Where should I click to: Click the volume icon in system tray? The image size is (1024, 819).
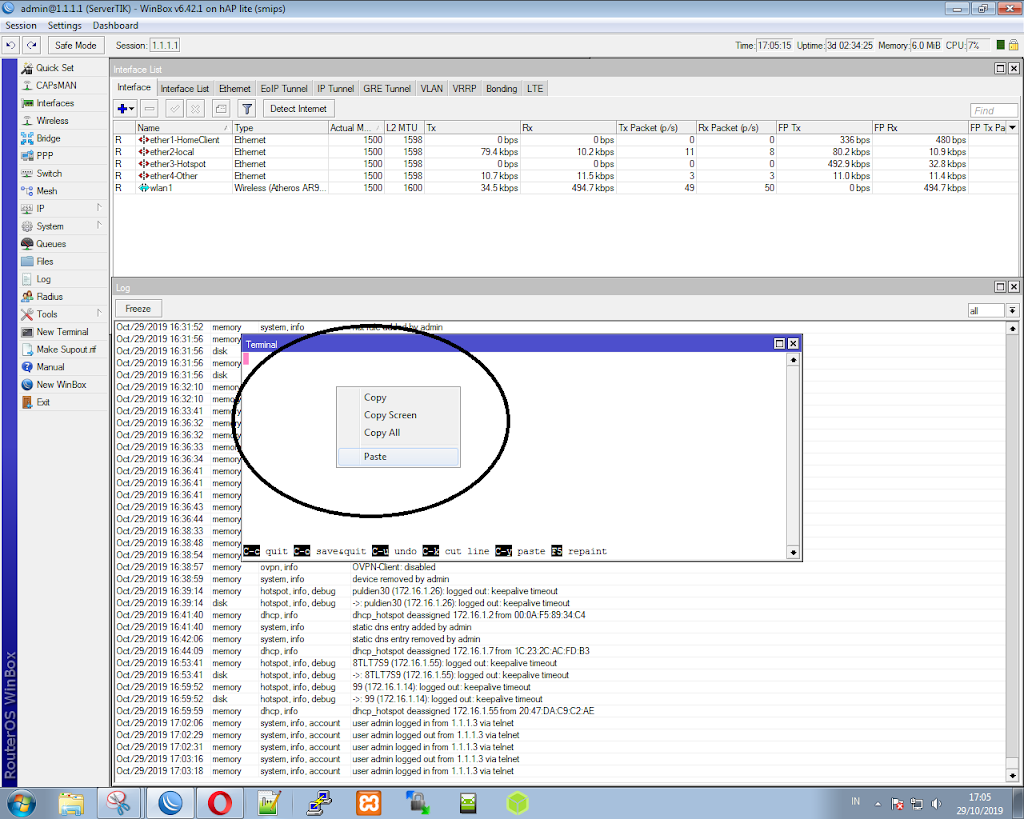pos(936,803)
